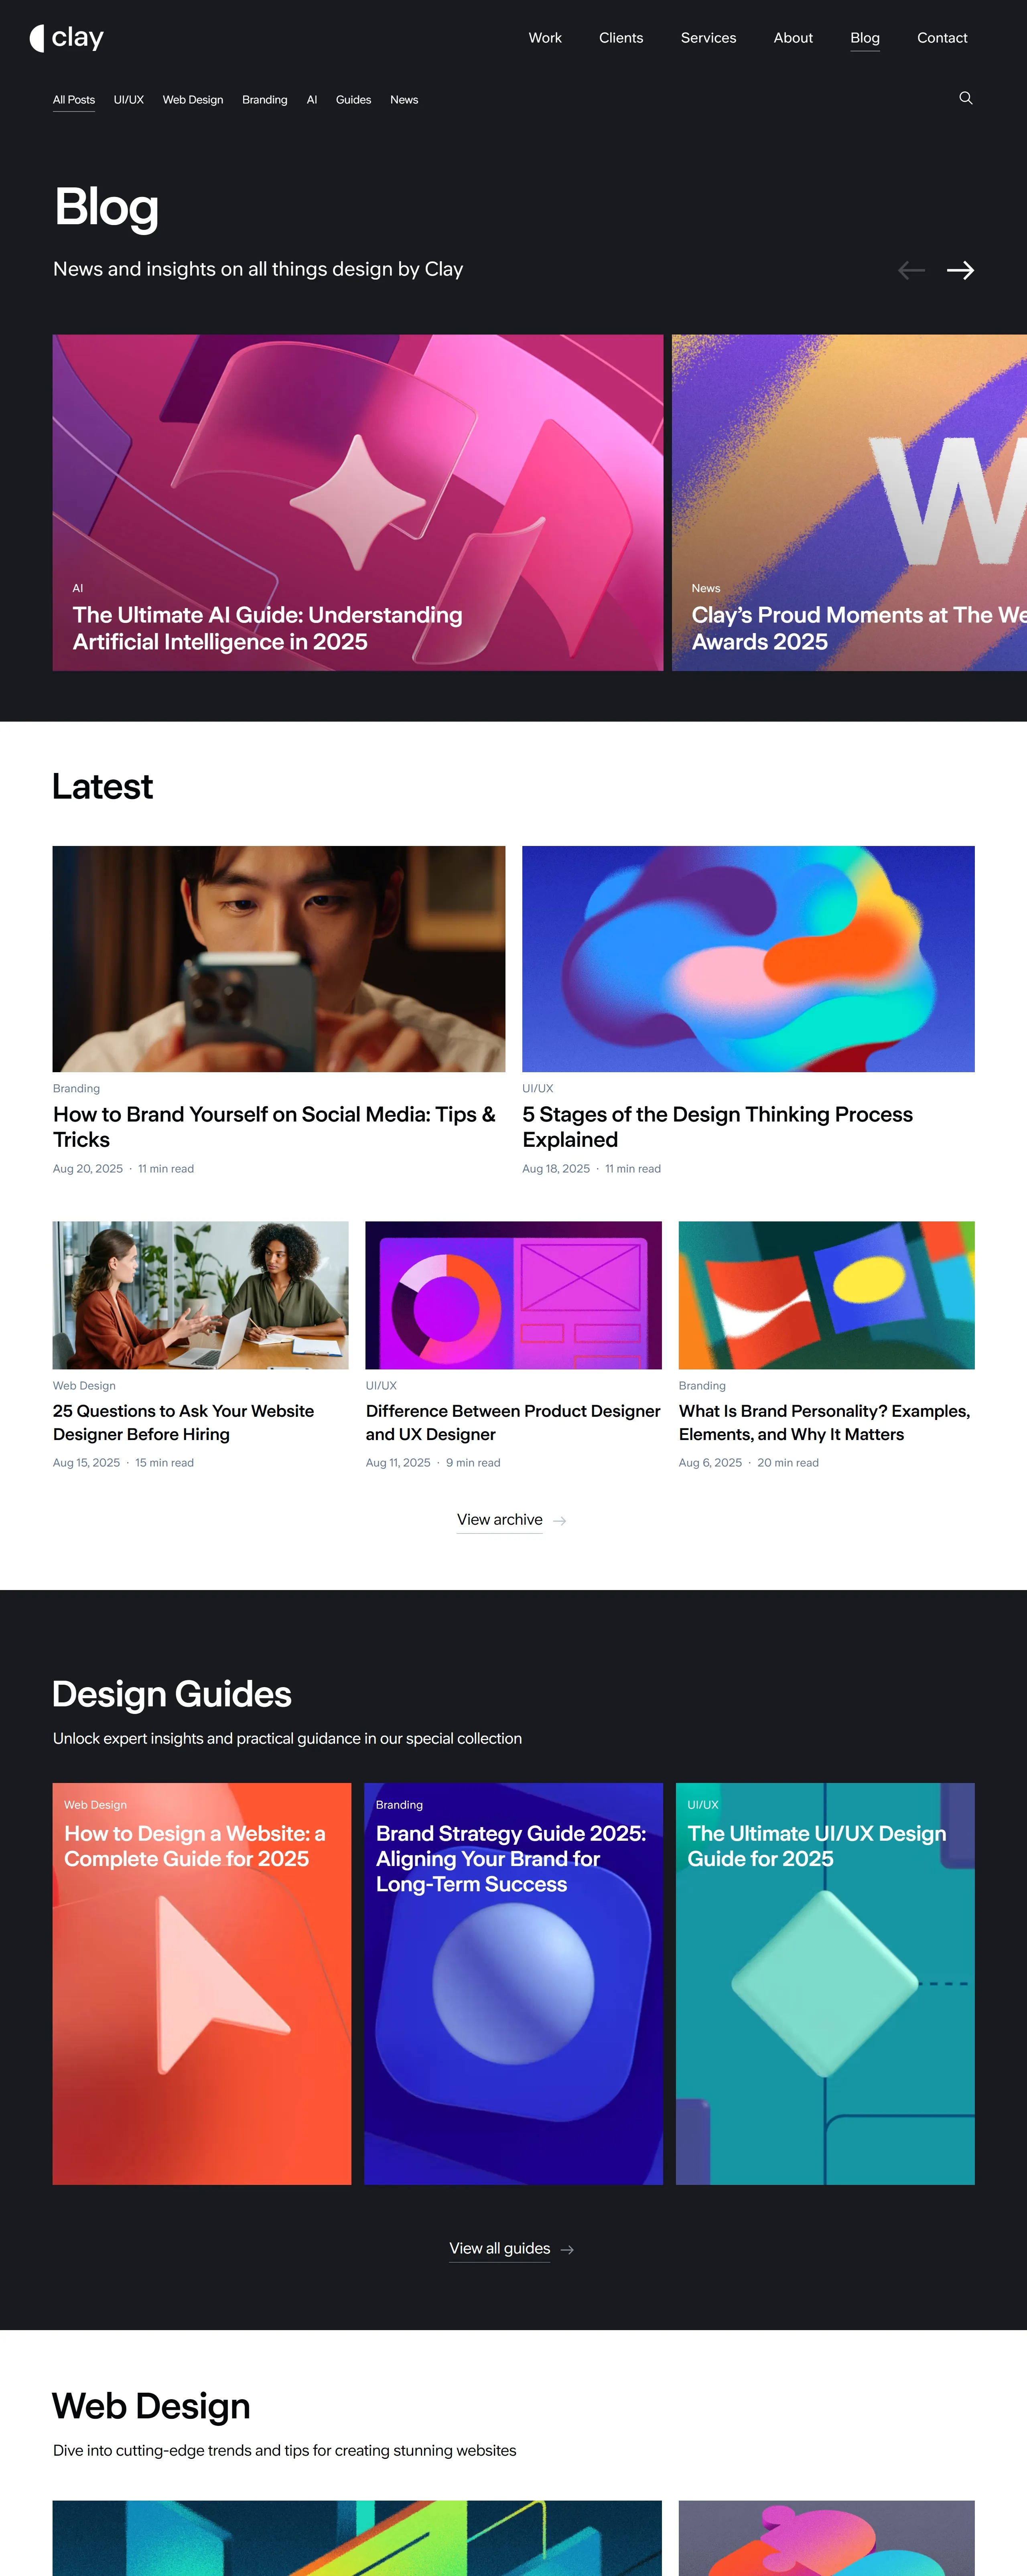Screen dimensions: 1027x2576
Task: Click arrow next to View all guides
Action: coord(567,2250)
